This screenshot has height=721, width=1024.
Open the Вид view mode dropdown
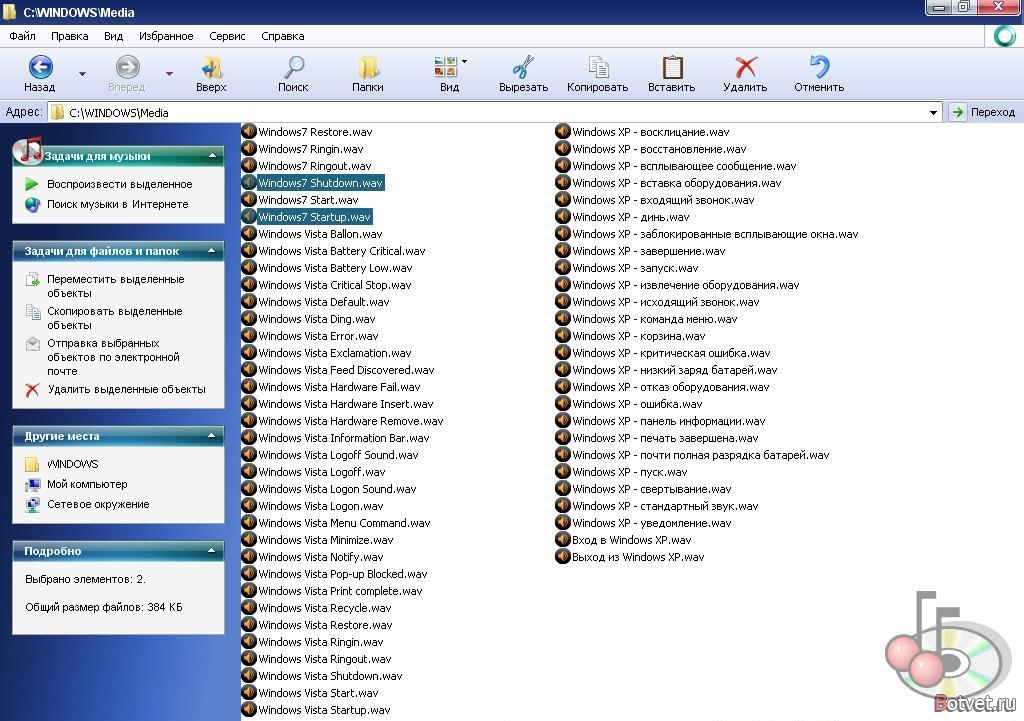click(464, 61)
